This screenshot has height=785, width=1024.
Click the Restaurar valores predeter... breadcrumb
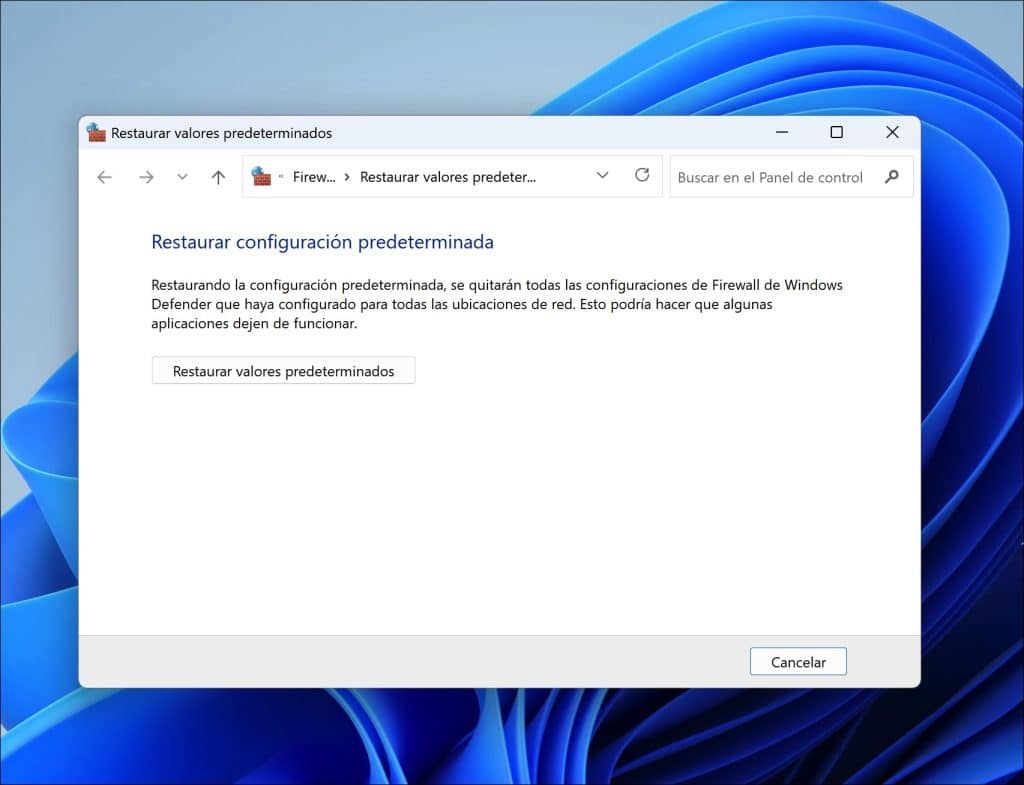[448, 177]
